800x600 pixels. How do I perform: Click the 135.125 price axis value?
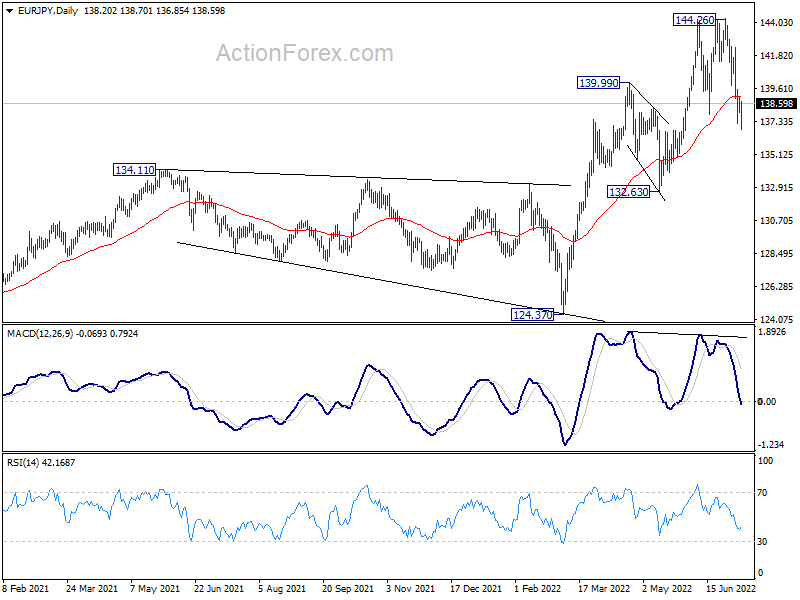(x=777, y=155)
